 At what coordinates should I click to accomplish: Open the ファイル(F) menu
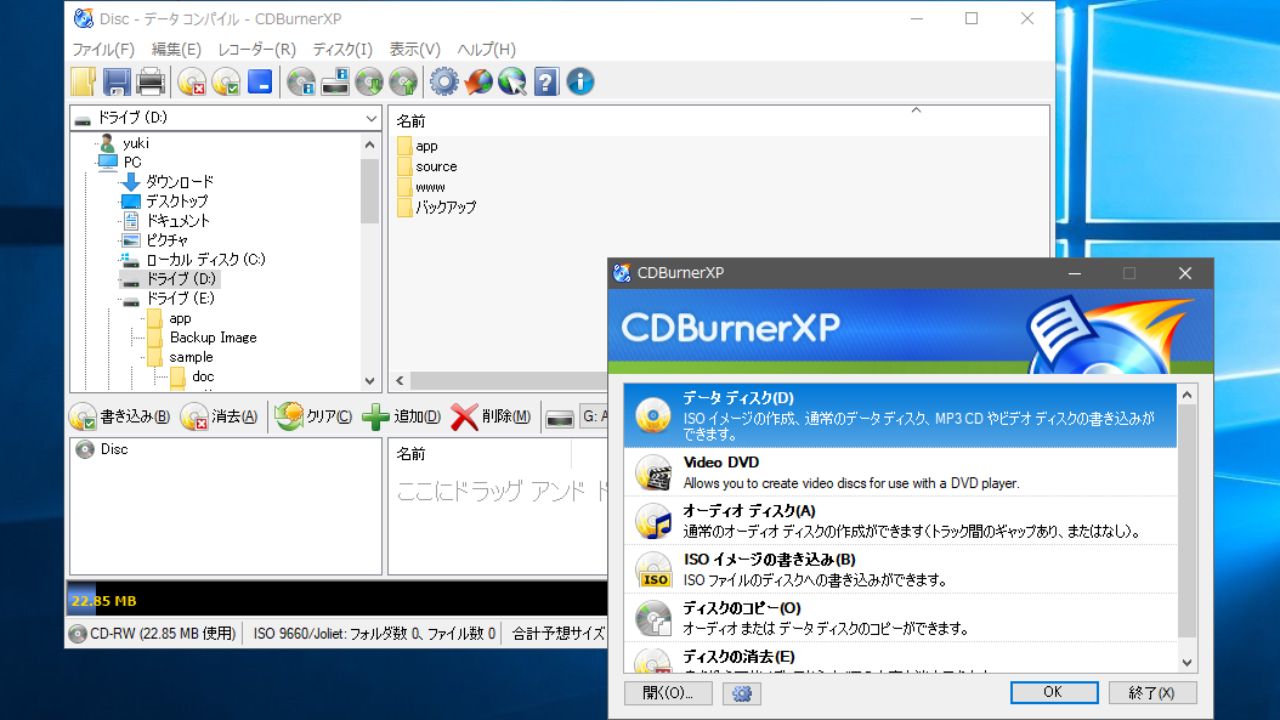click(103, 49)
